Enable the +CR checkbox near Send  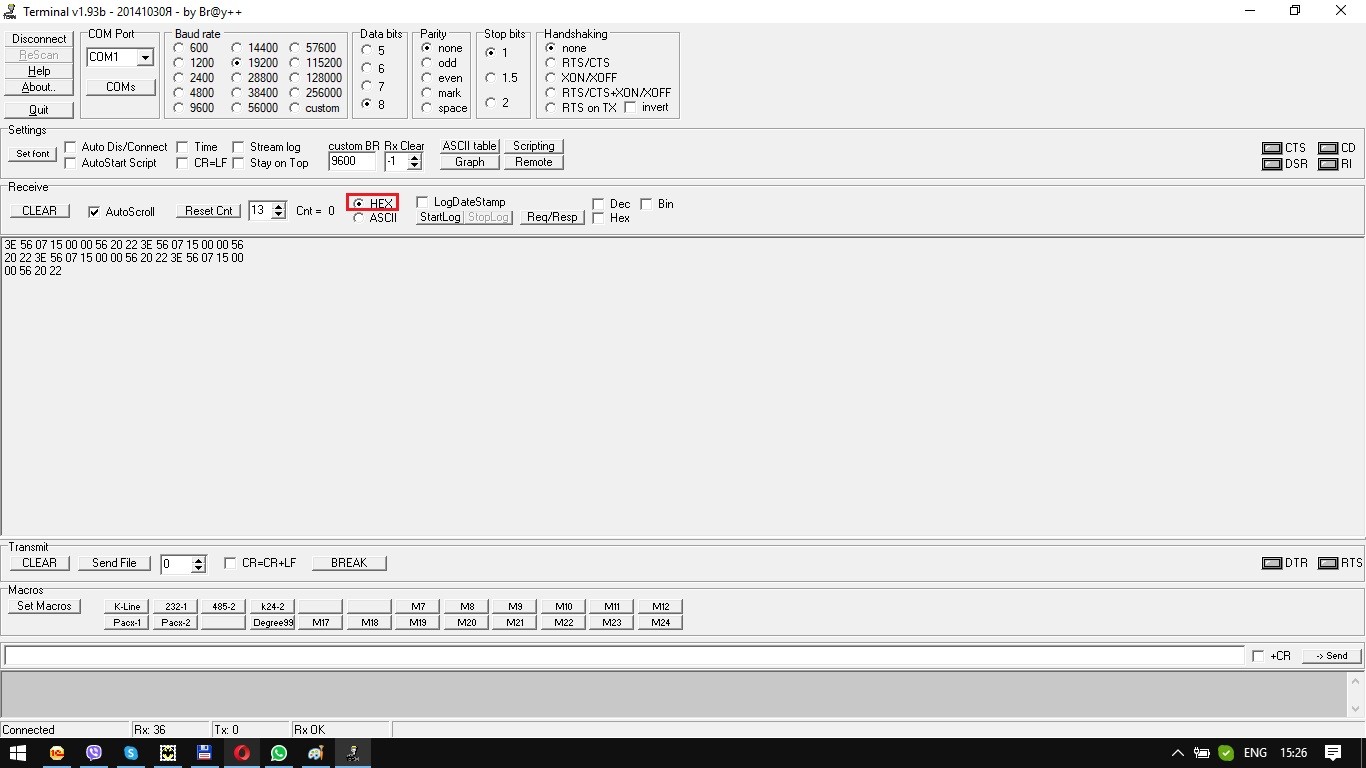tap(1259, 655)
